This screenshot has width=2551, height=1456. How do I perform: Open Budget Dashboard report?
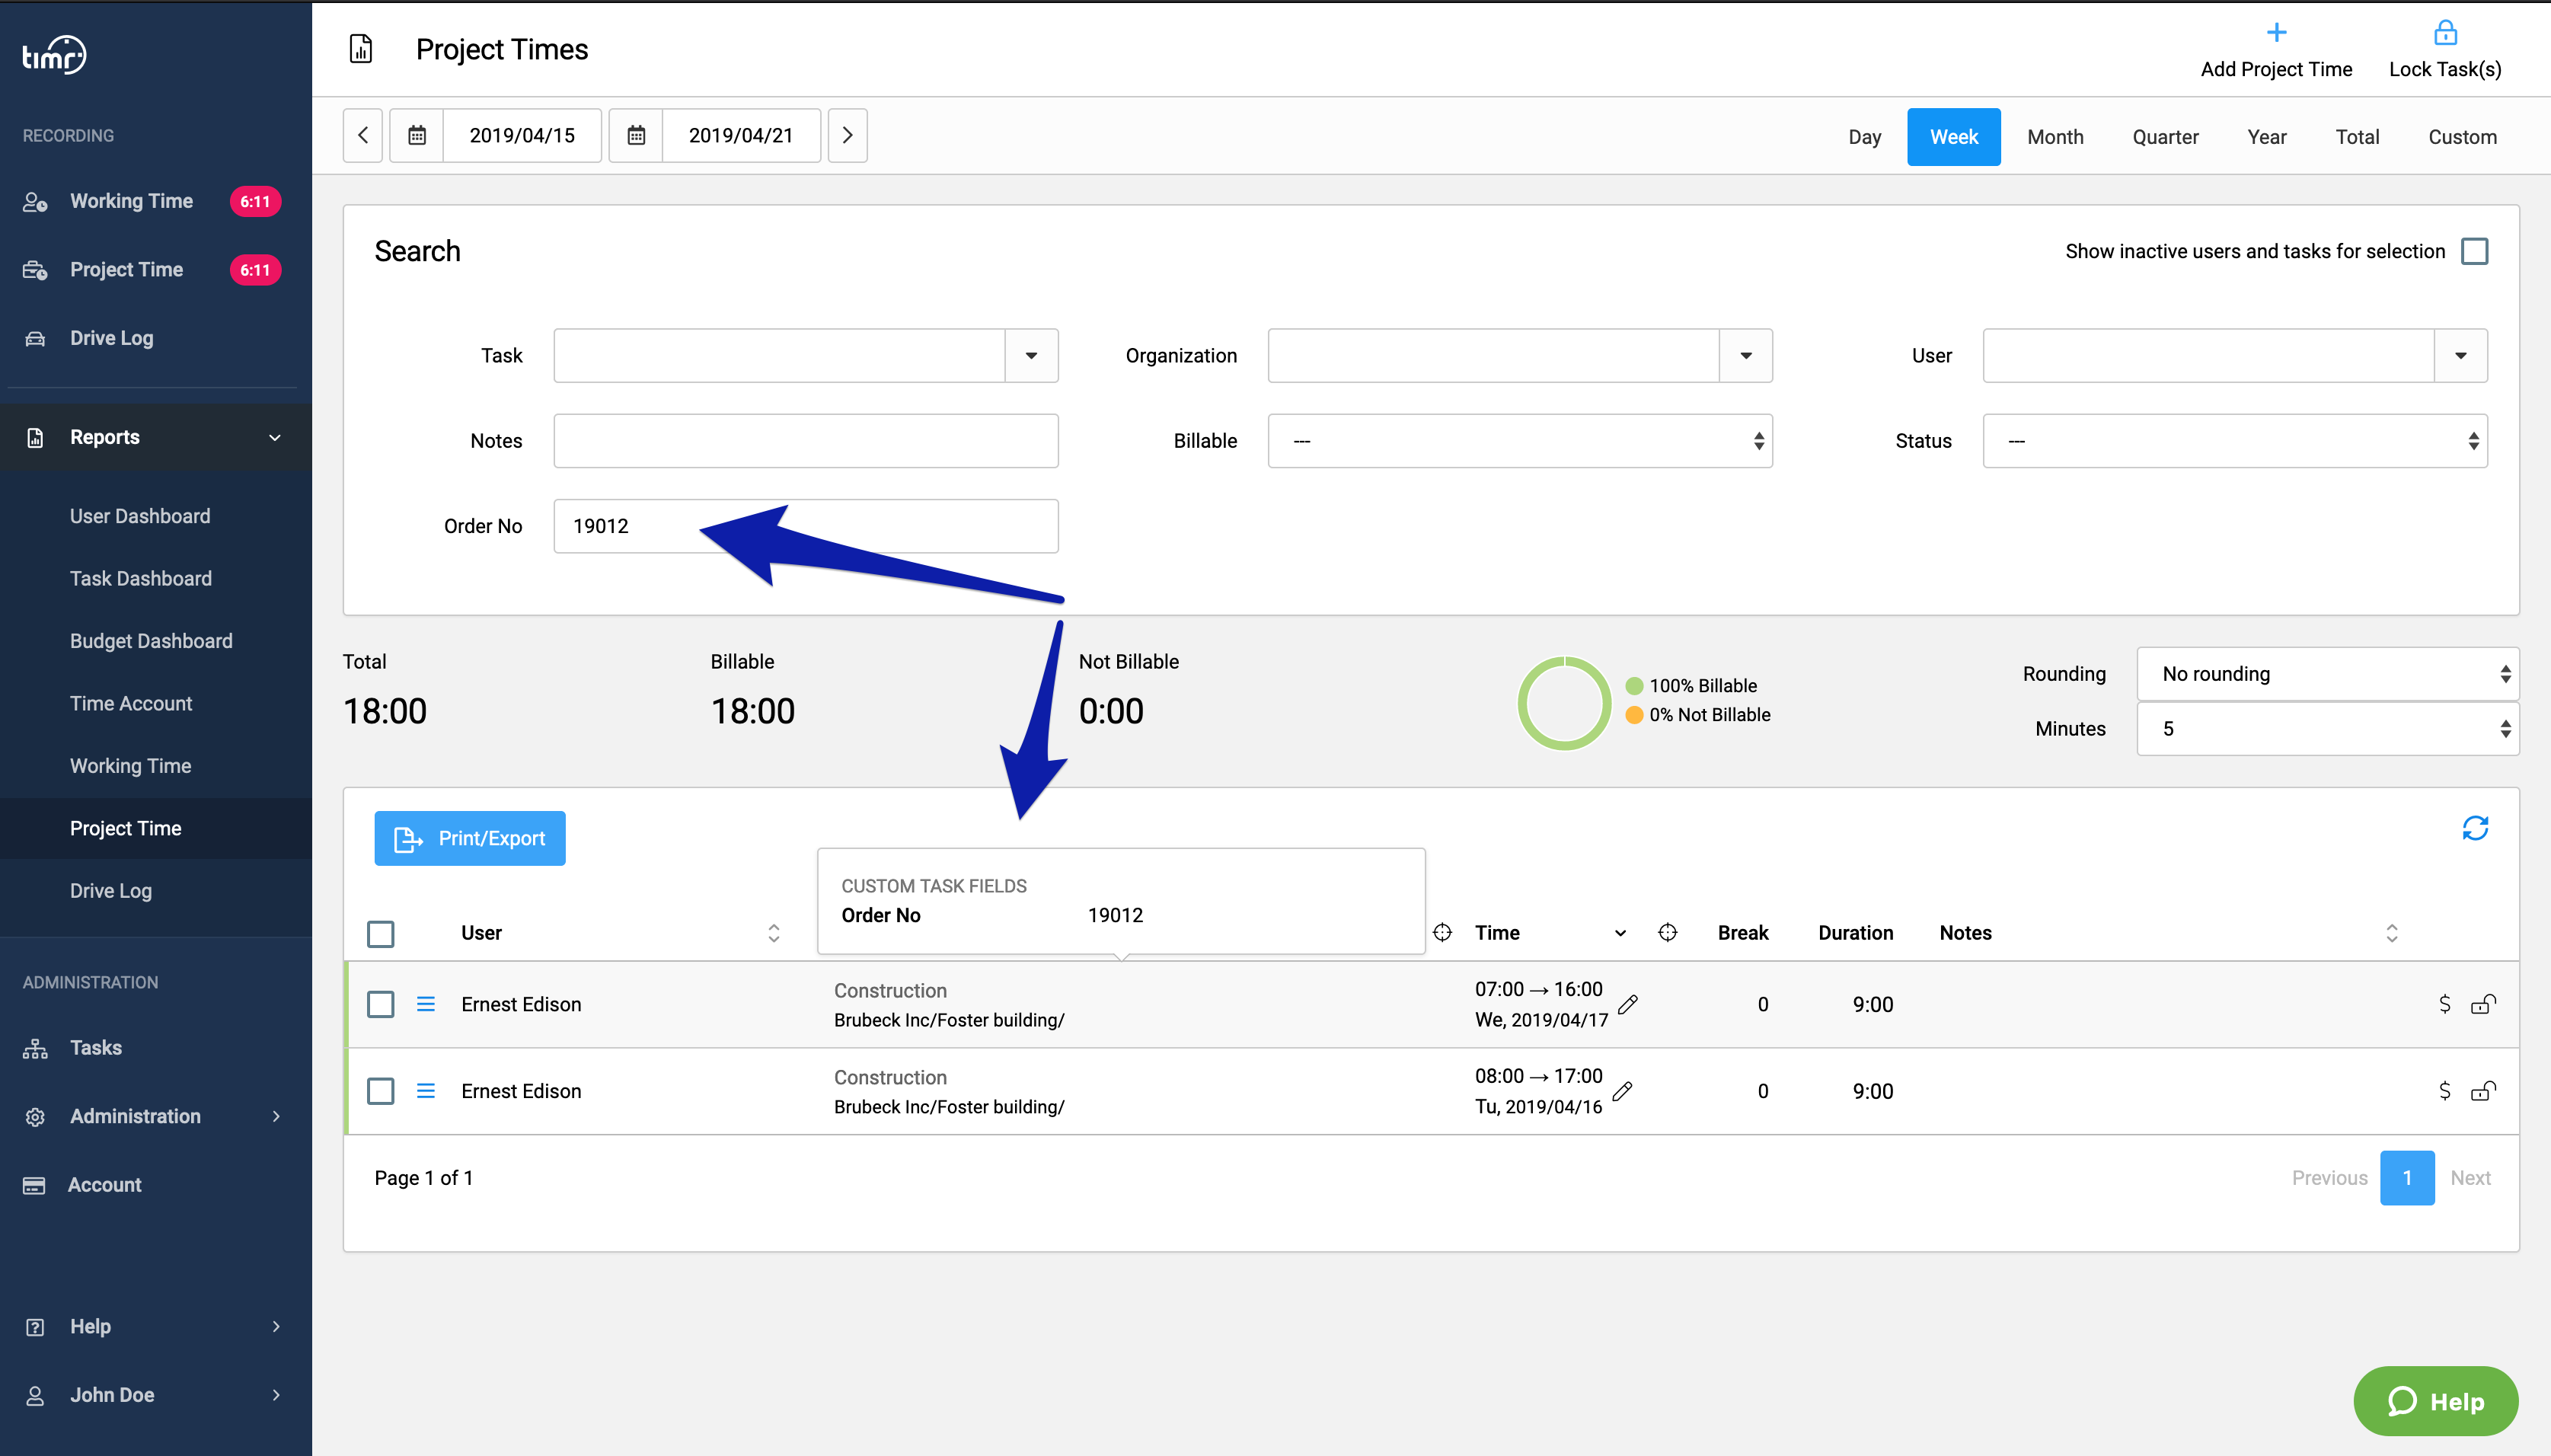click(x=151, y=641)
